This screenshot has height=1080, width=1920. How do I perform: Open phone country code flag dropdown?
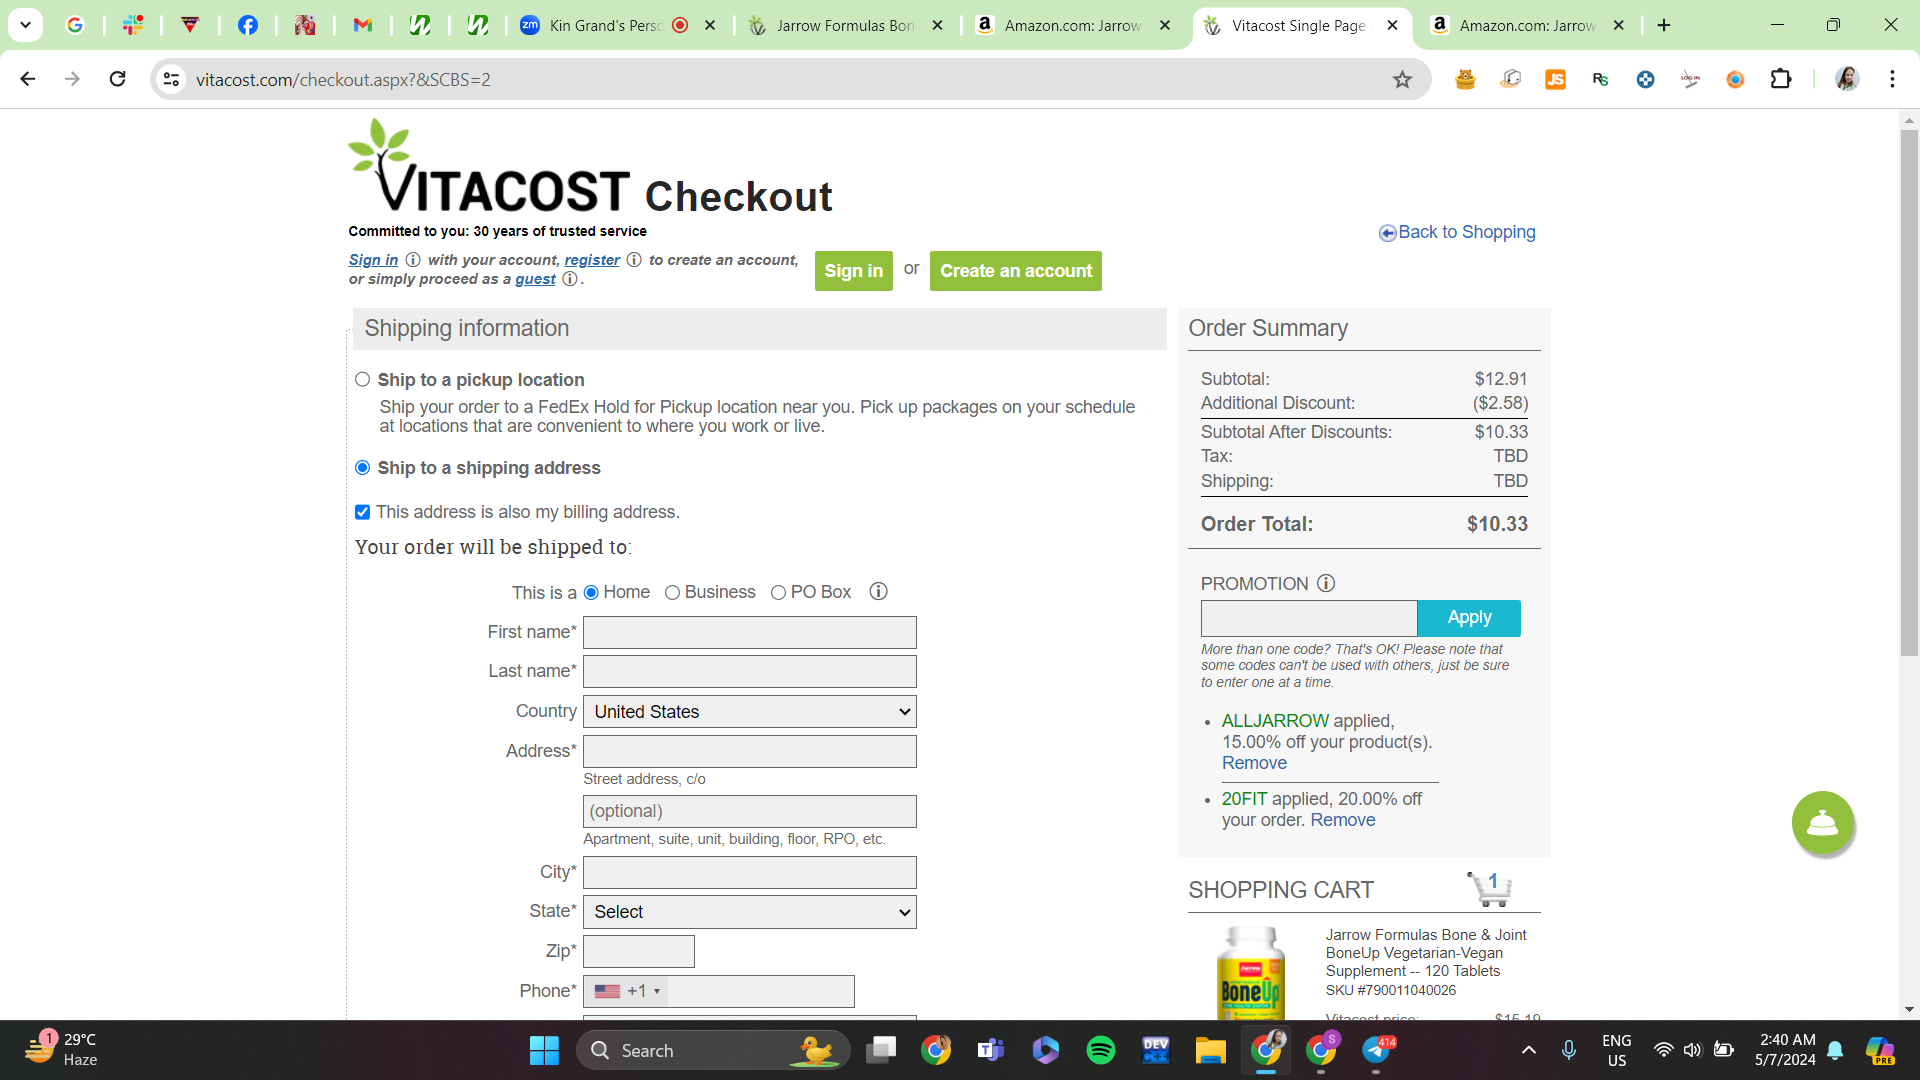pyautogui.click(x=627, y=991)
